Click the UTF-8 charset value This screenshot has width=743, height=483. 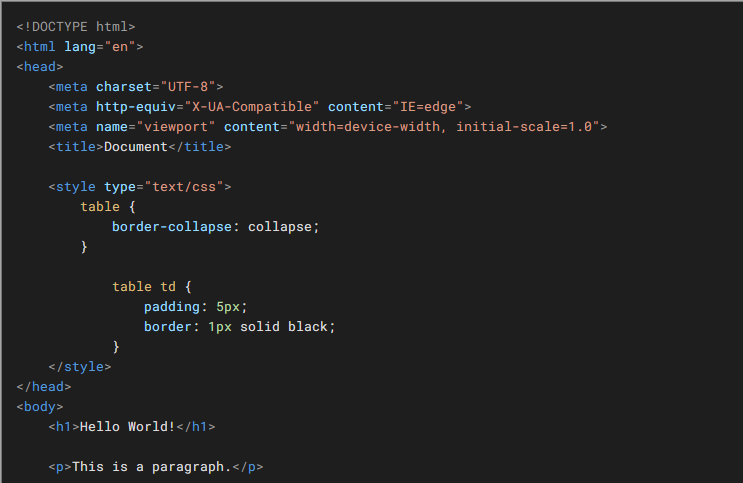188,87
